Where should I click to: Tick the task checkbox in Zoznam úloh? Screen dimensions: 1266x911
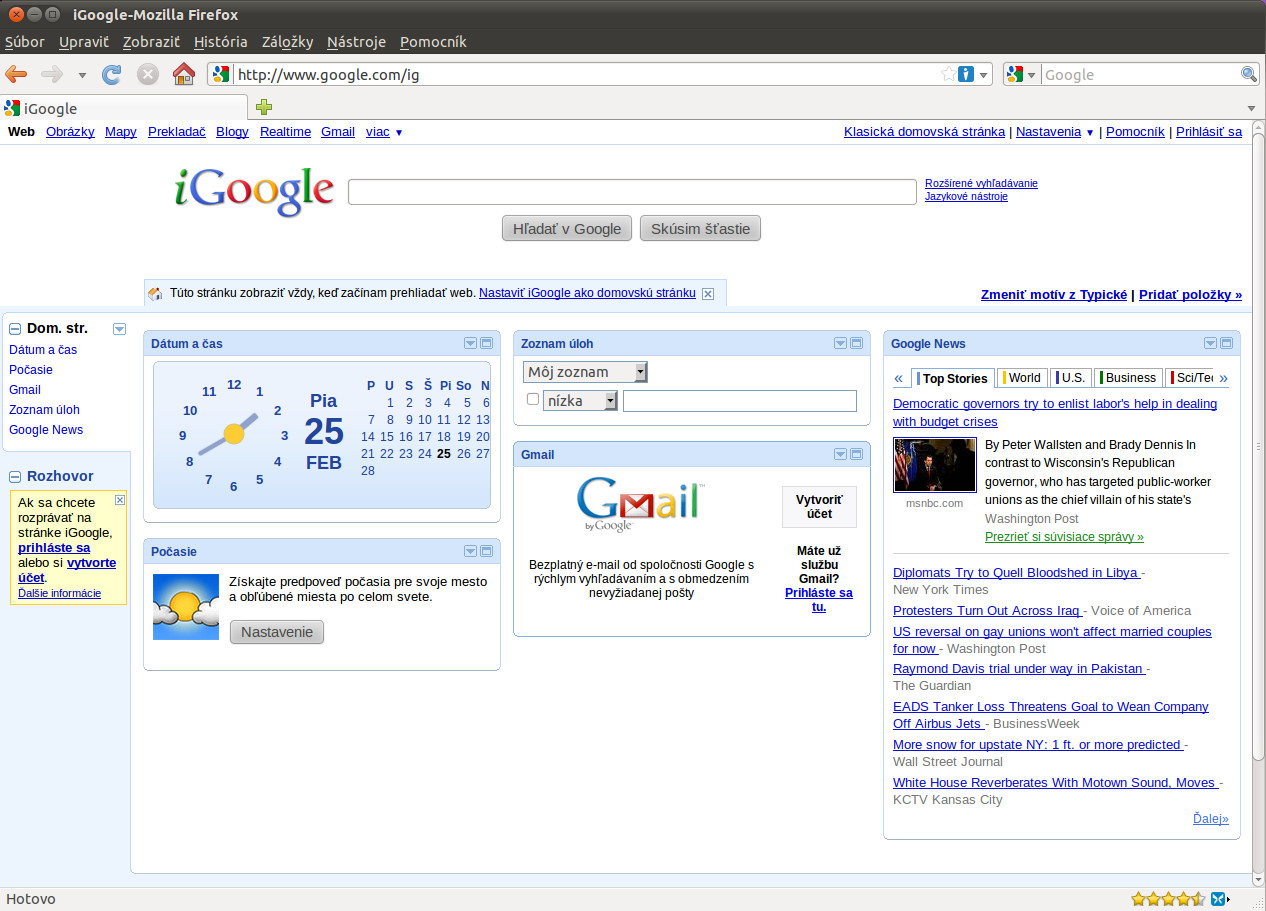tap(533, 399)
